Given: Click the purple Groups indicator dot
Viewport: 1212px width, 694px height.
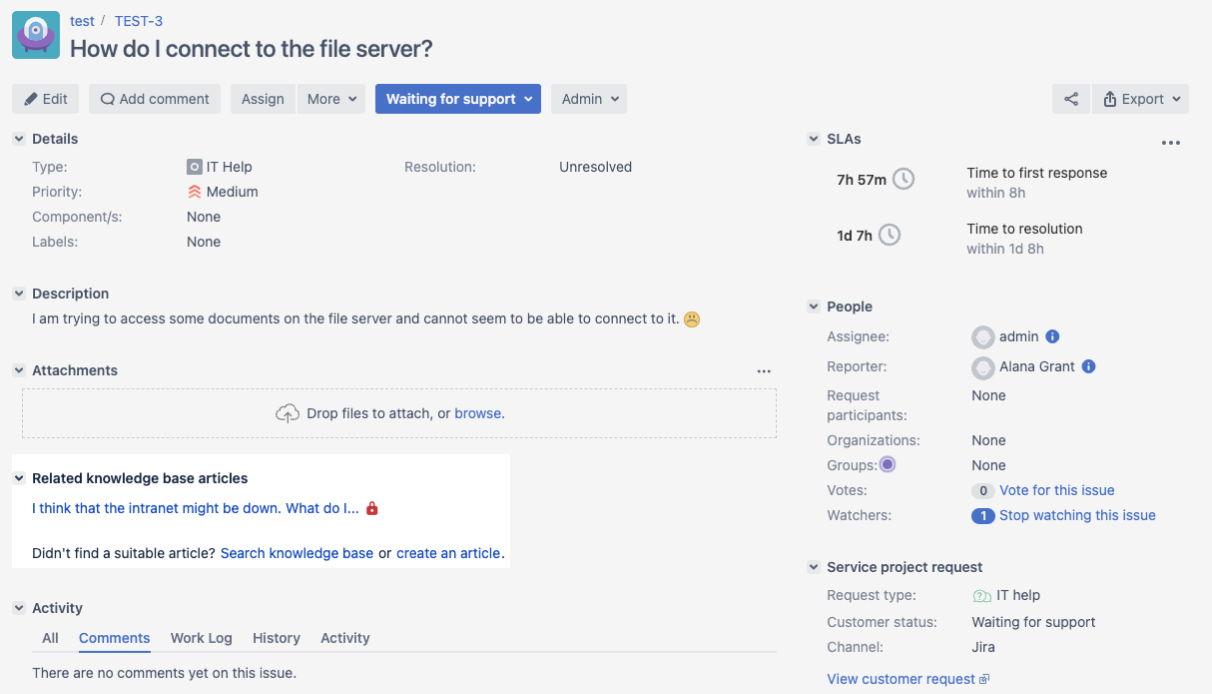Looking at the screenshot, I should click(887, 465).
